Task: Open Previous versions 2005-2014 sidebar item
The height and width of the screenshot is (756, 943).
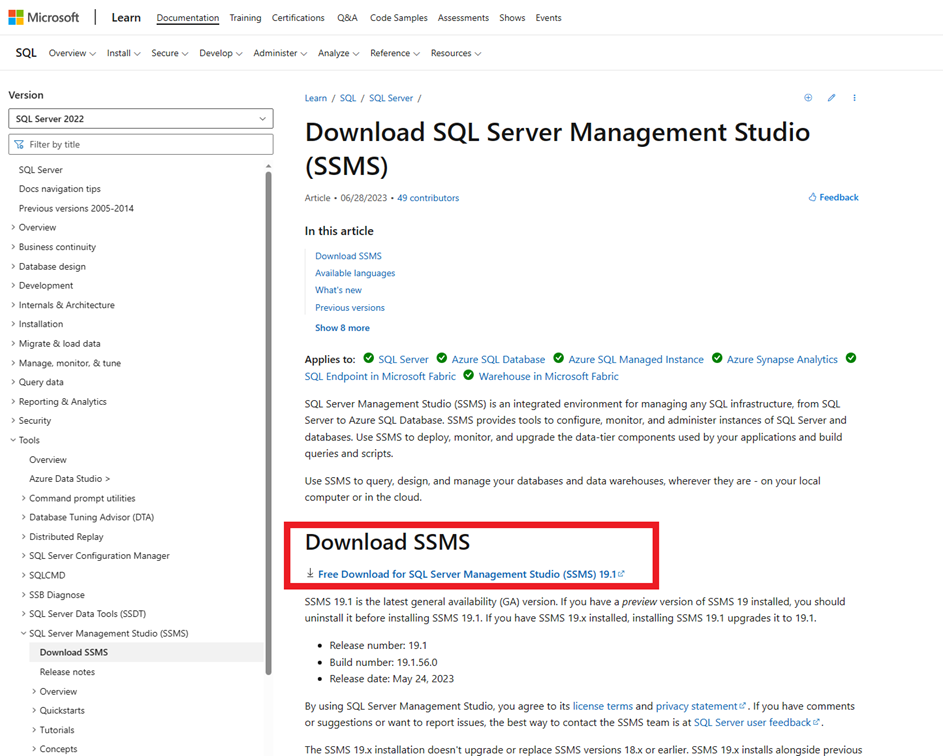Action: tap(76, 208)
